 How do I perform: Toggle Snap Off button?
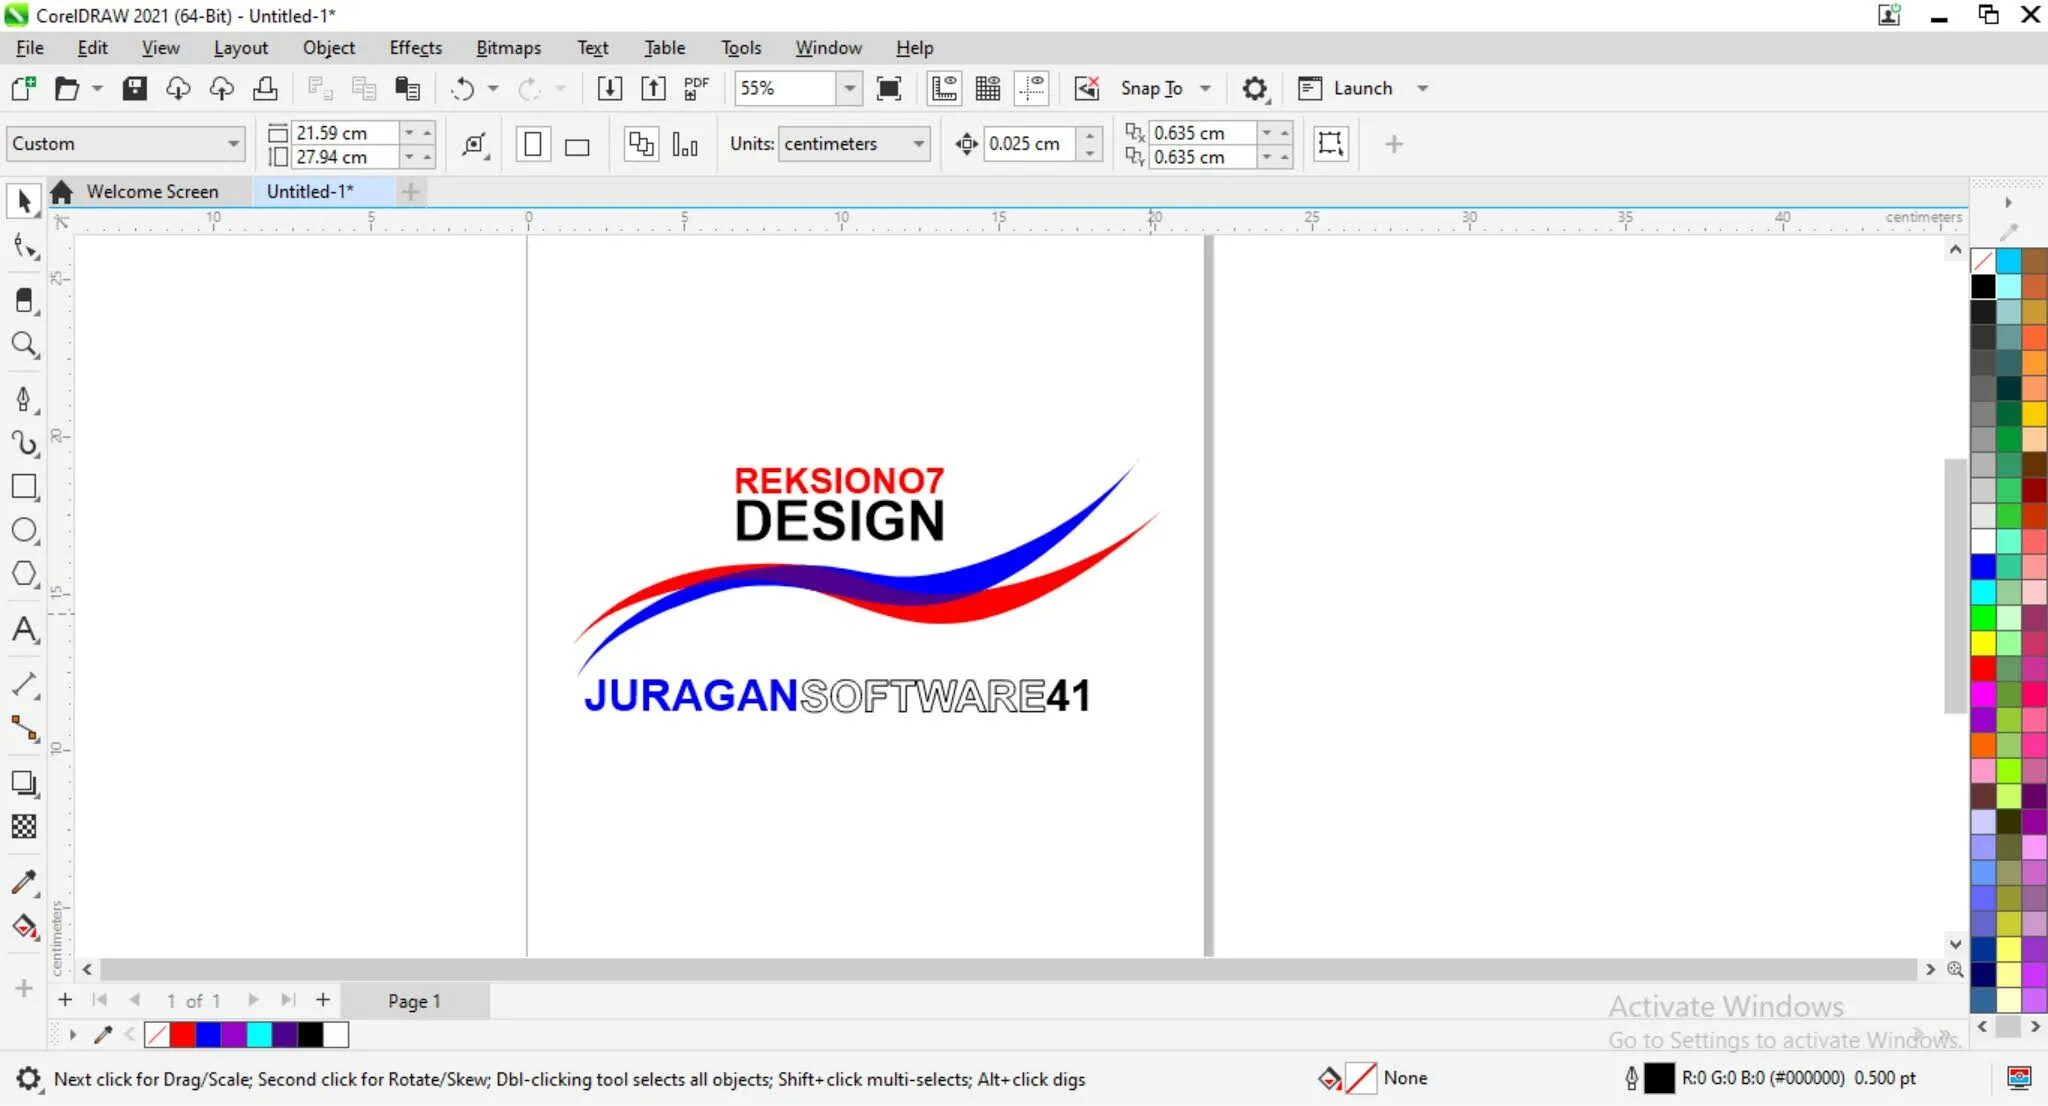pyautogui.click(x=1087, y=88)
